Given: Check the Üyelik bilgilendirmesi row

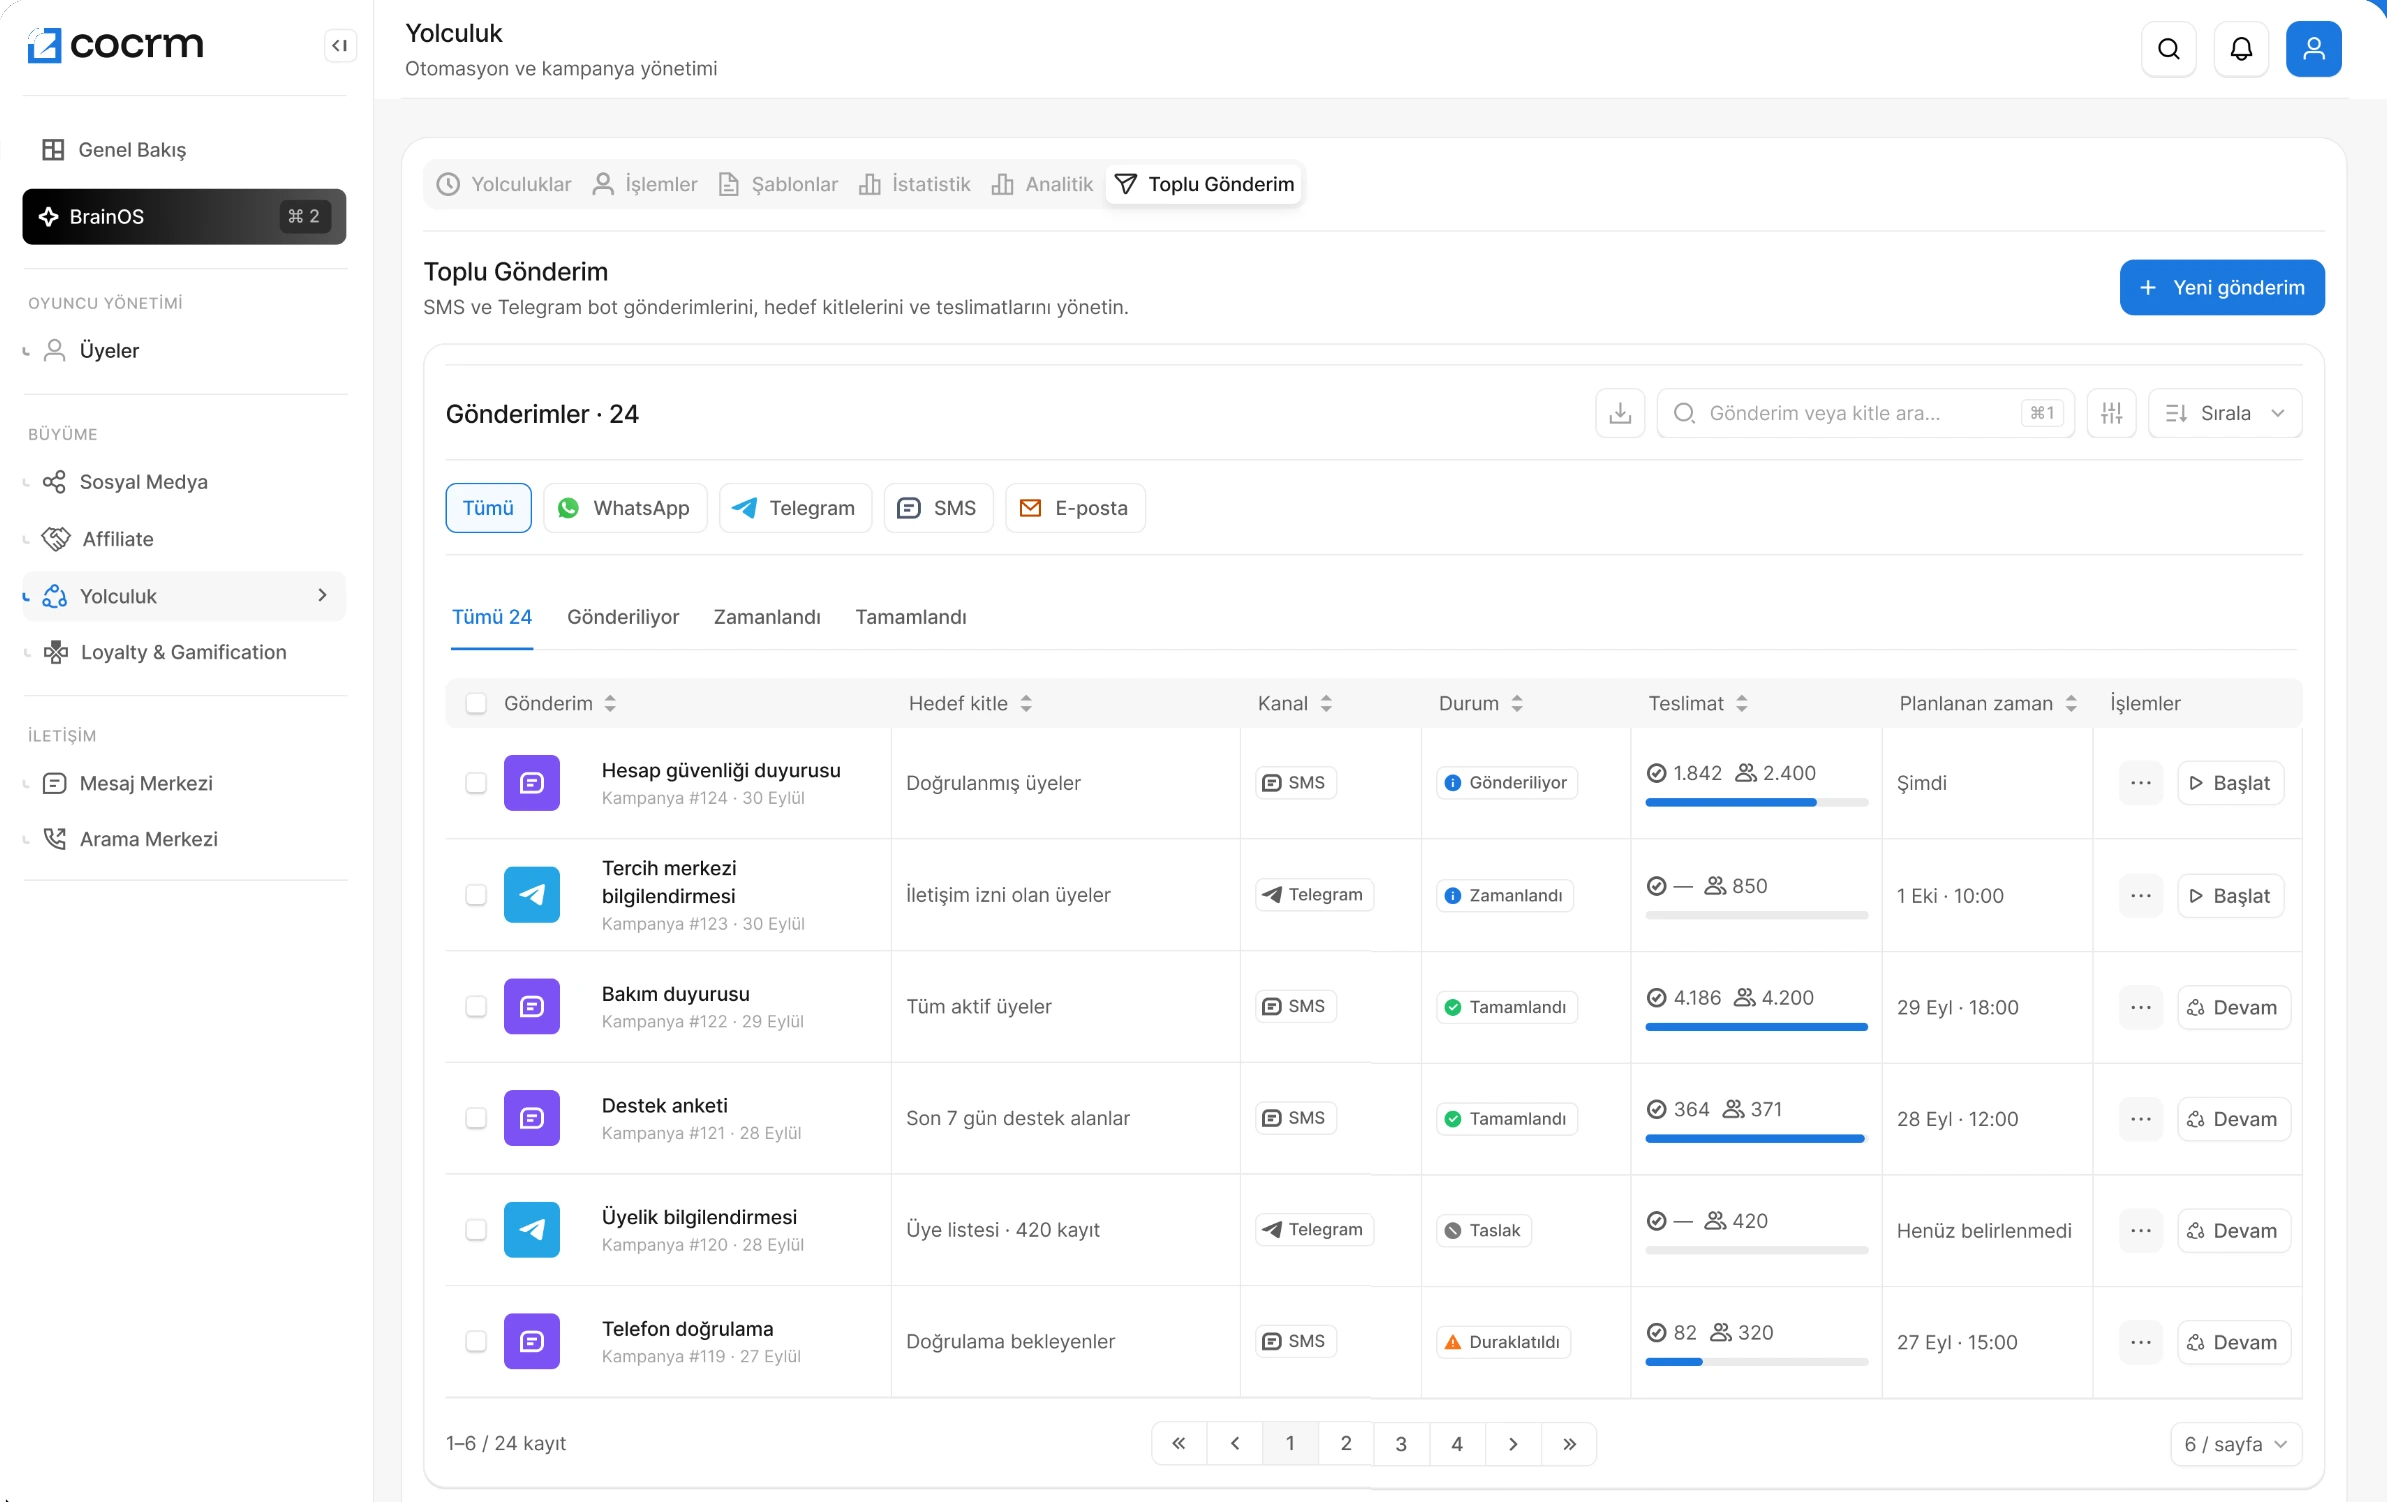Looking at the screenshot, I should tap(476, 1230).
